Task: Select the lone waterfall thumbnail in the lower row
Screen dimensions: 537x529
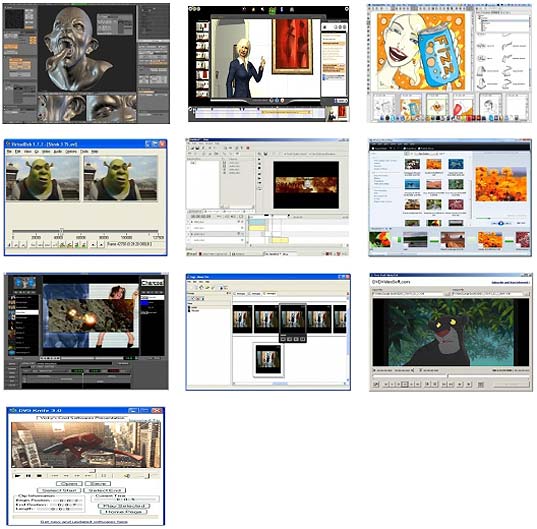Action: [268, 359]
